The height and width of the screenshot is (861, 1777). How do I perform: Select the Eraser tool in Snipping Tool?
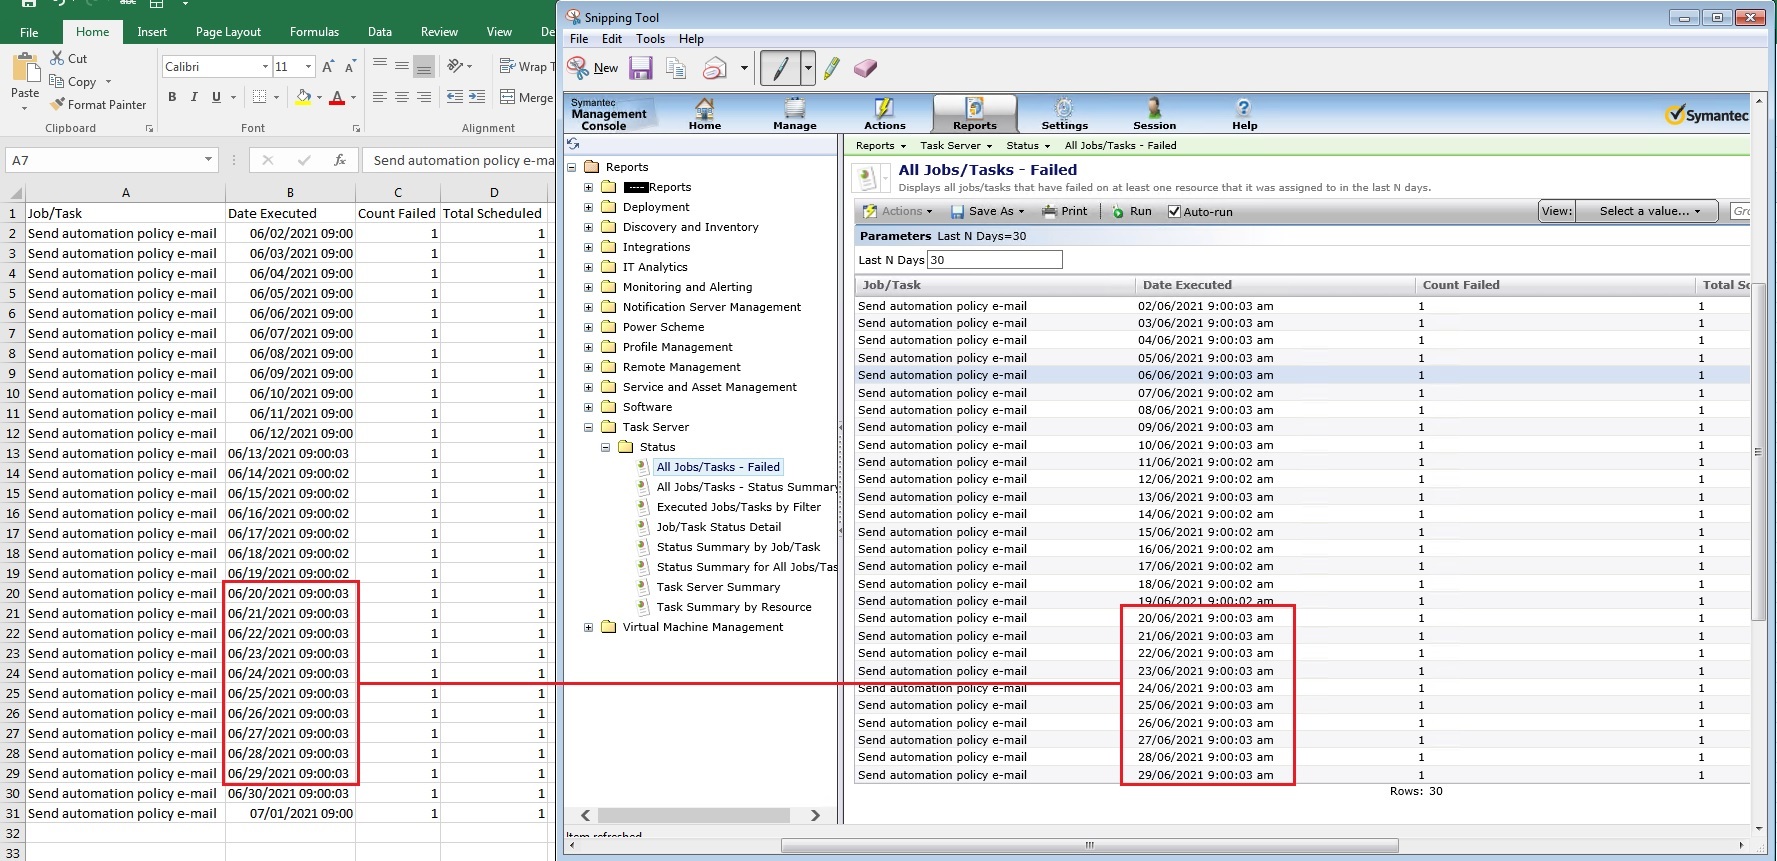865,68
